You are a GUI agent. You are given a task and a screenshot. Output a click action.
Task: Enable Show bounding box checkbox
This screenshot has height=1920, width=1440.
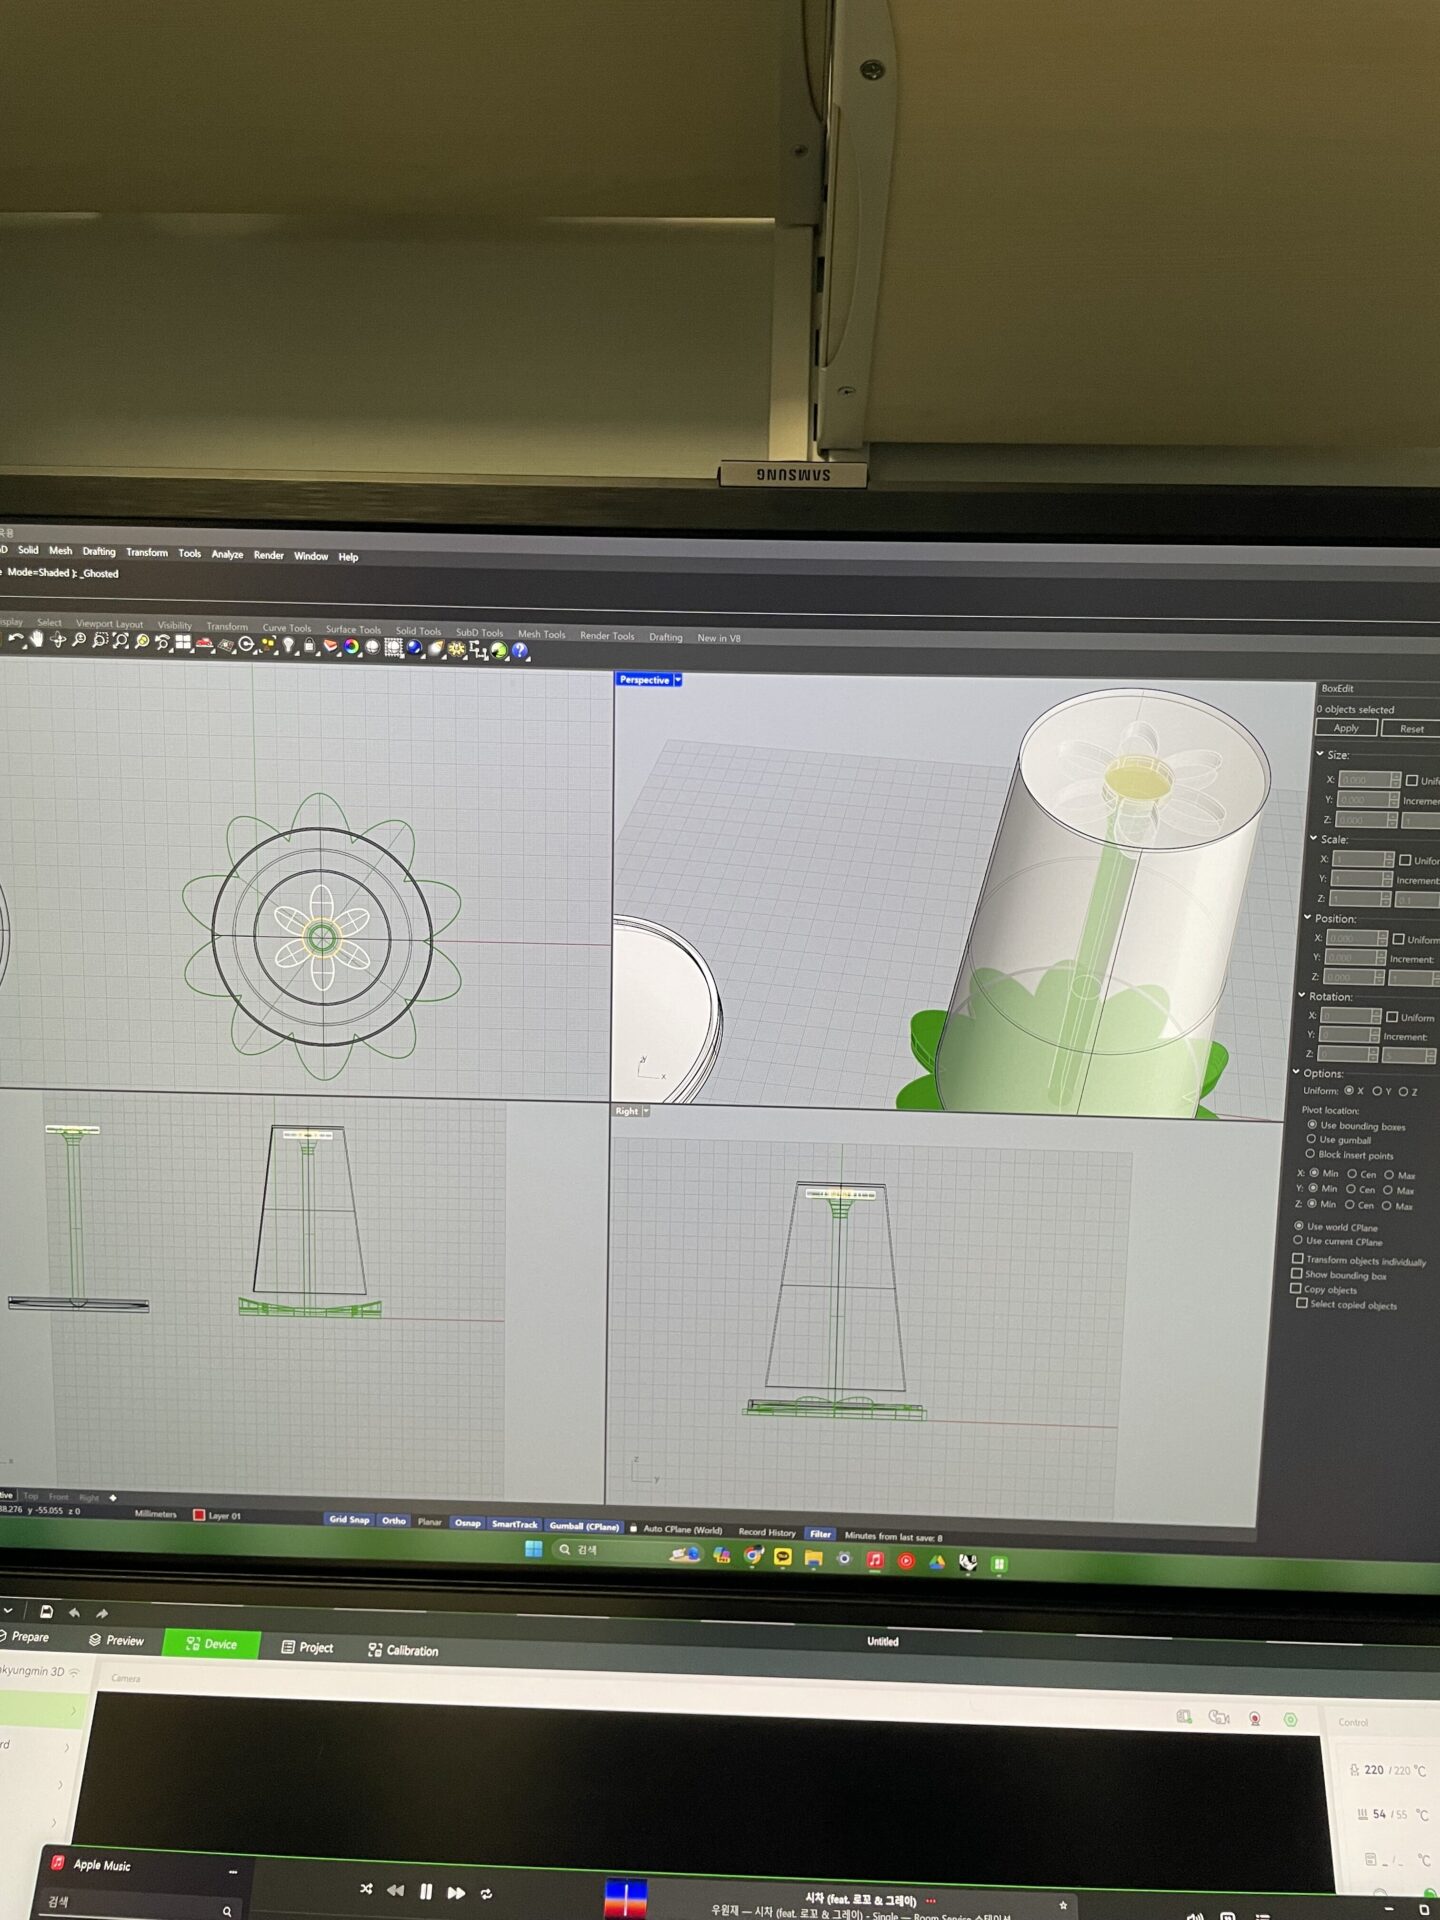click(x=1297, y=1274)
